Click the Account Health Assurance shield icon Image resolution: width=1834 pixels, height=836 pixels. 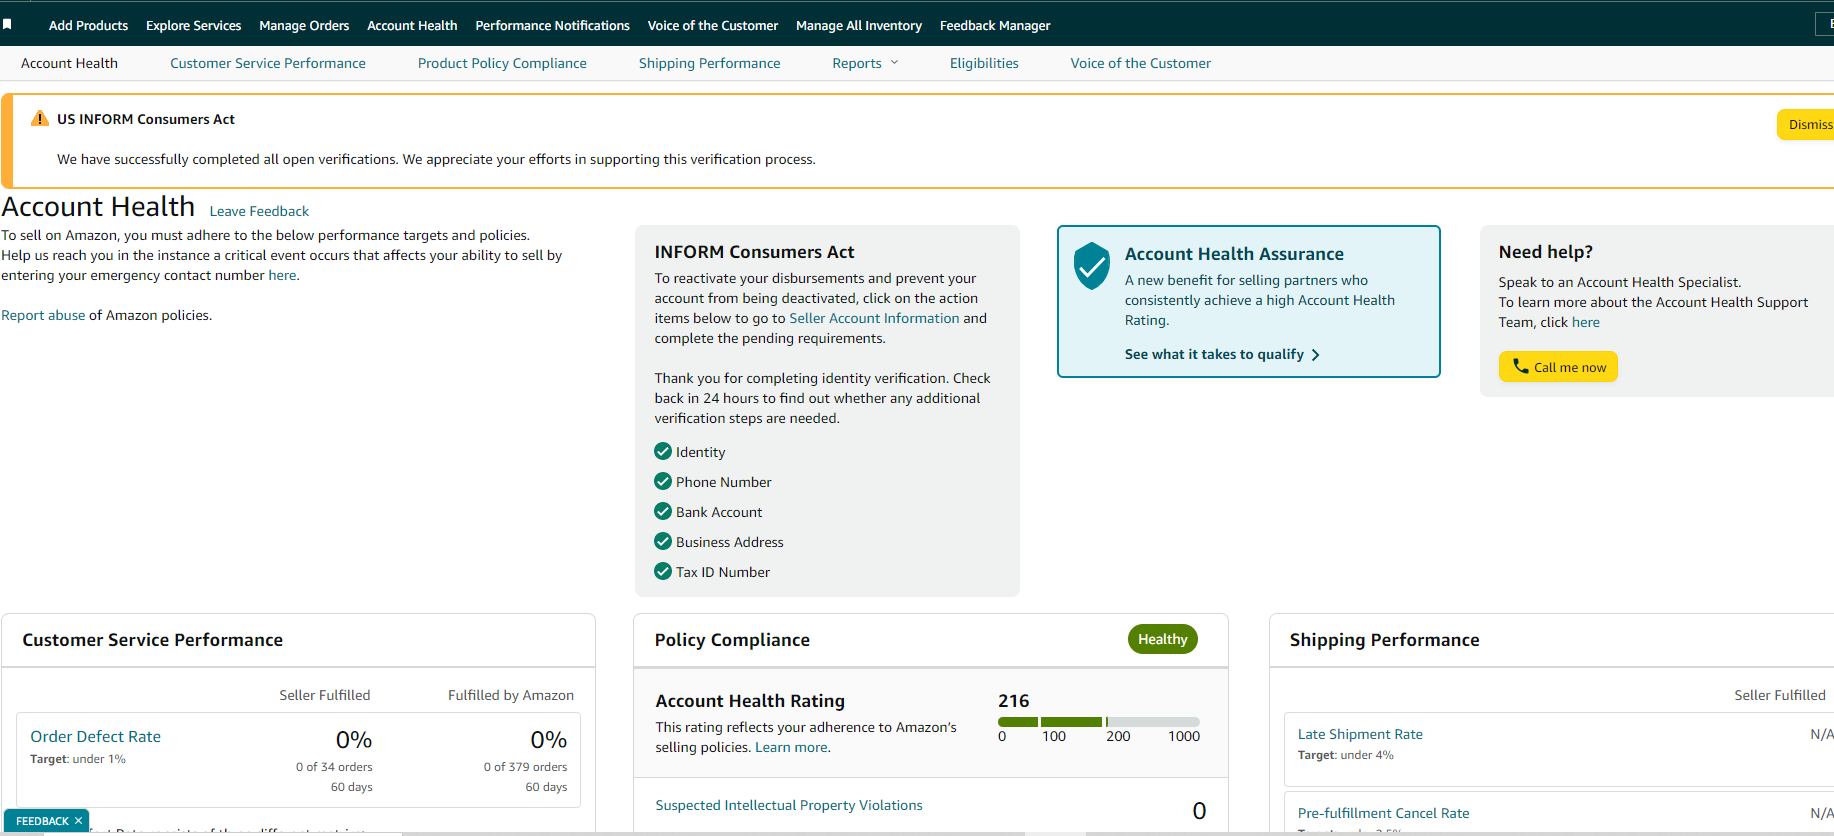click(1091, 265)
